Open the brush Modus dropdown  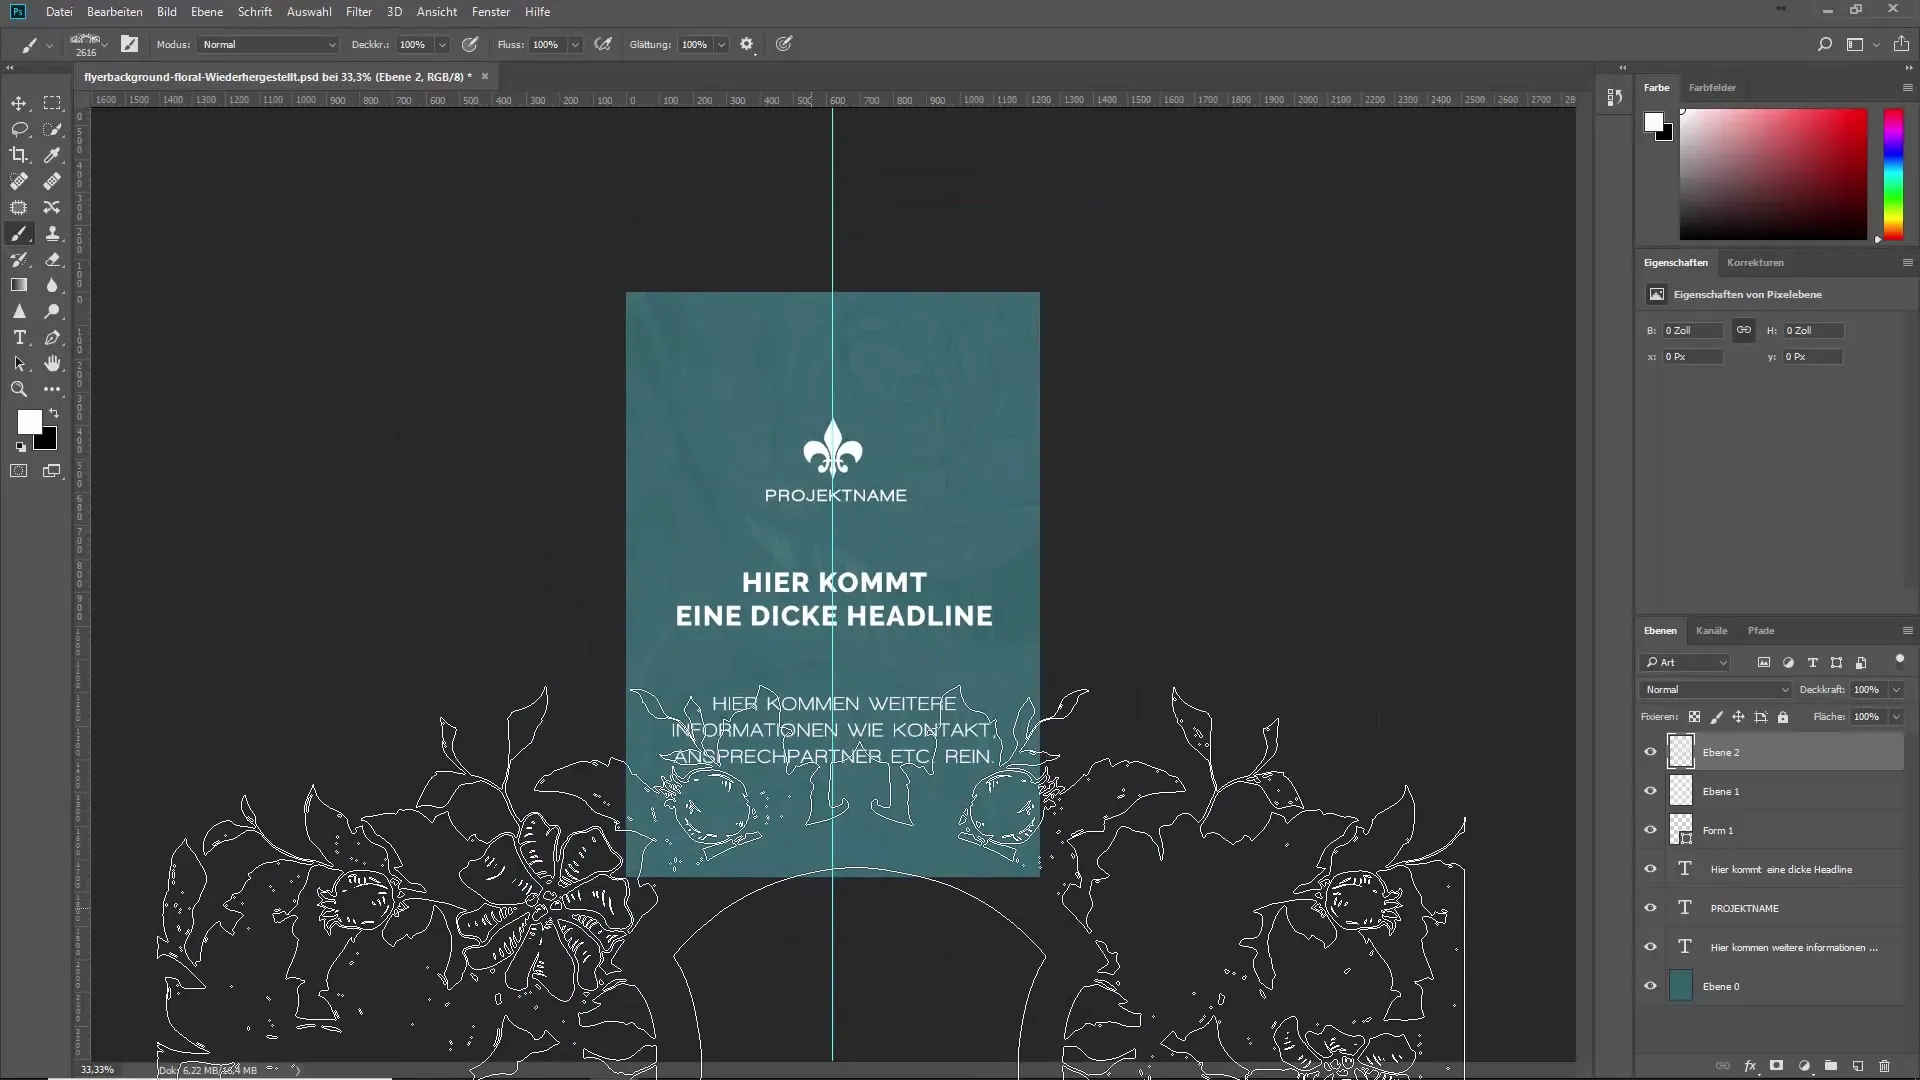coord(268,44)
